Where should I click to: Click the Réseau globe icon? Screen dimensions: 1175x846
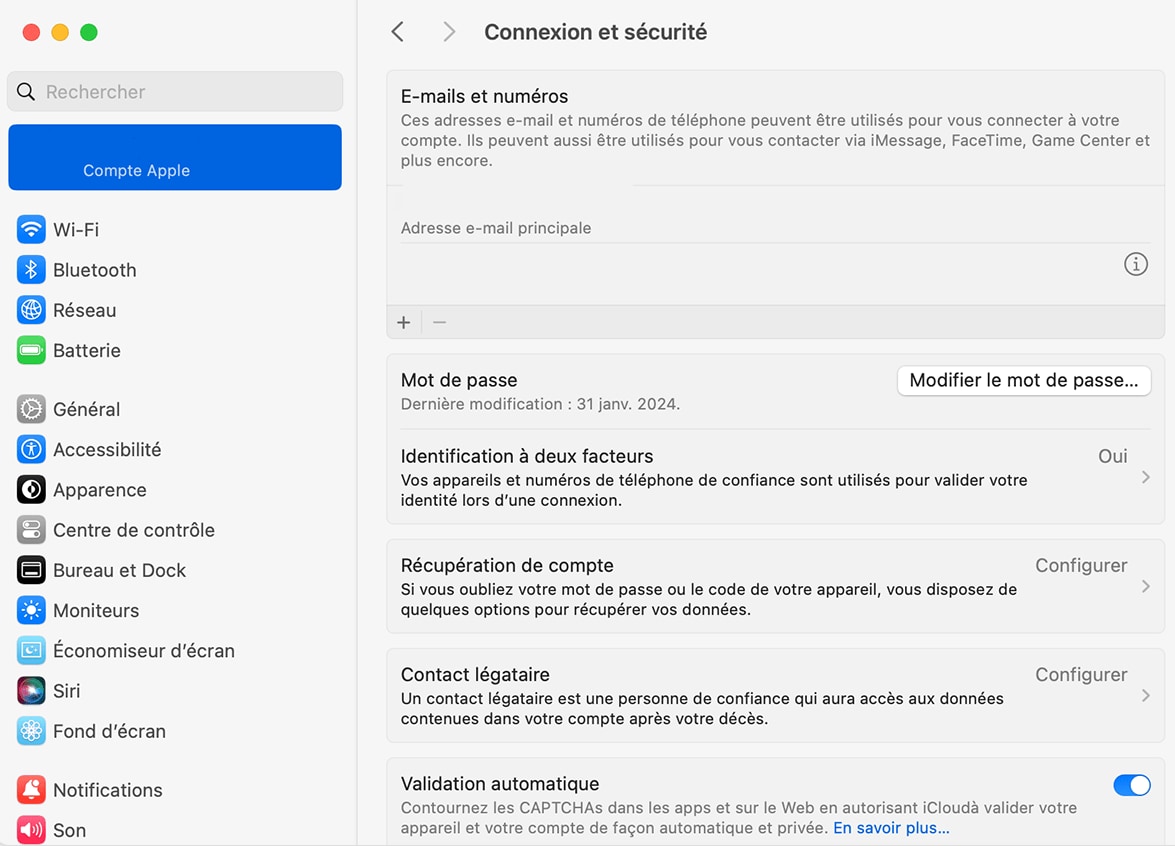(x=31, y=309)
